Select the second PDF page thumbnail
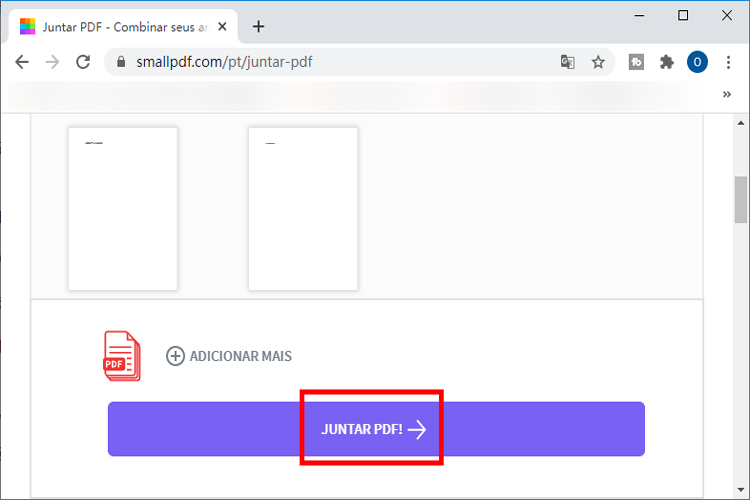The image size is (750, 500). tap(303, 209)
